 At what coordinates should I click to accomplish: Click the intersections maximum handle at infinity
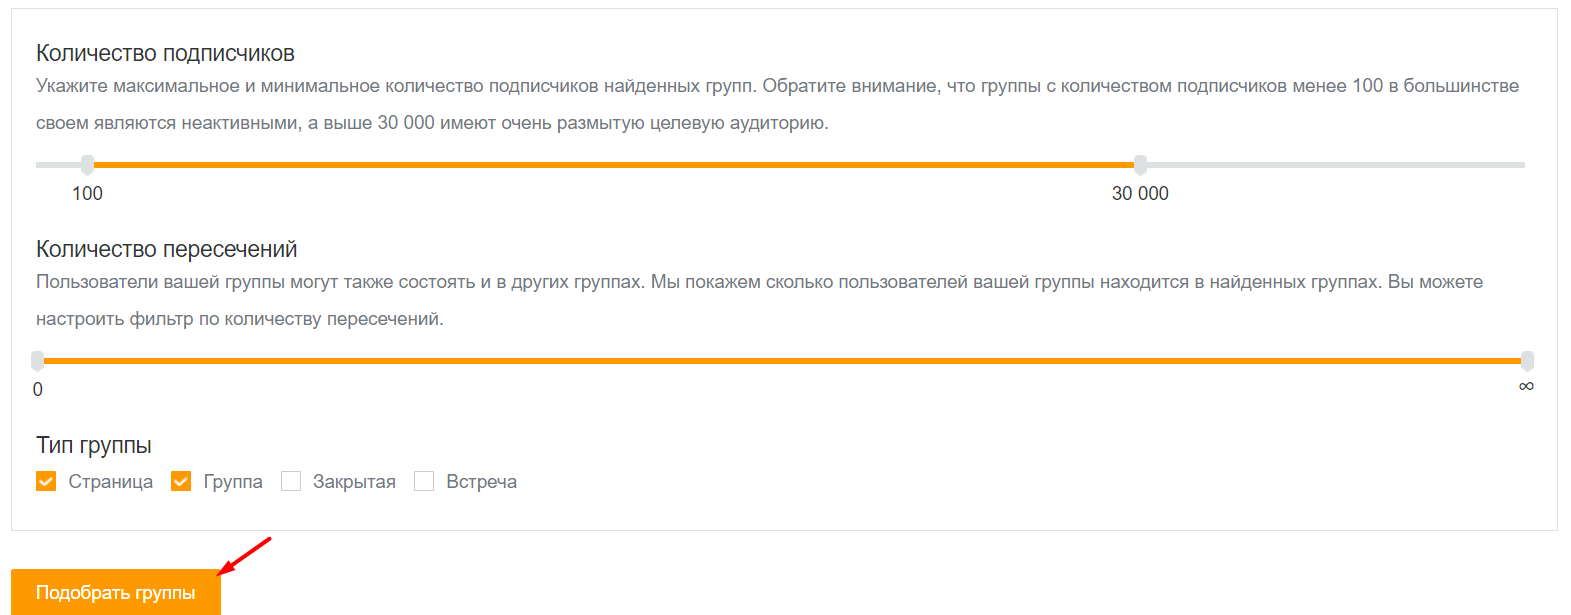pos(1527,361)
